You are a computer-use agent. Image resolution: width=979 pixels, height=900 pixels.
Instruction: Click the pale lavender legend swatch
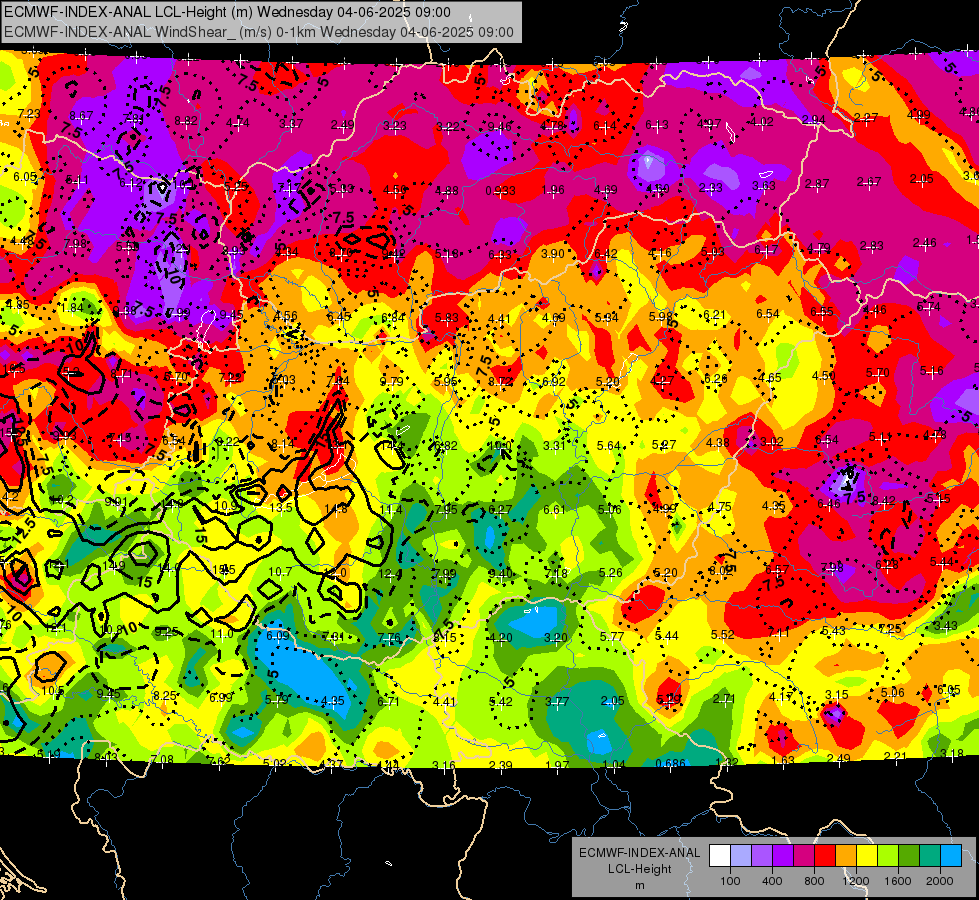[x=741, y=856]
